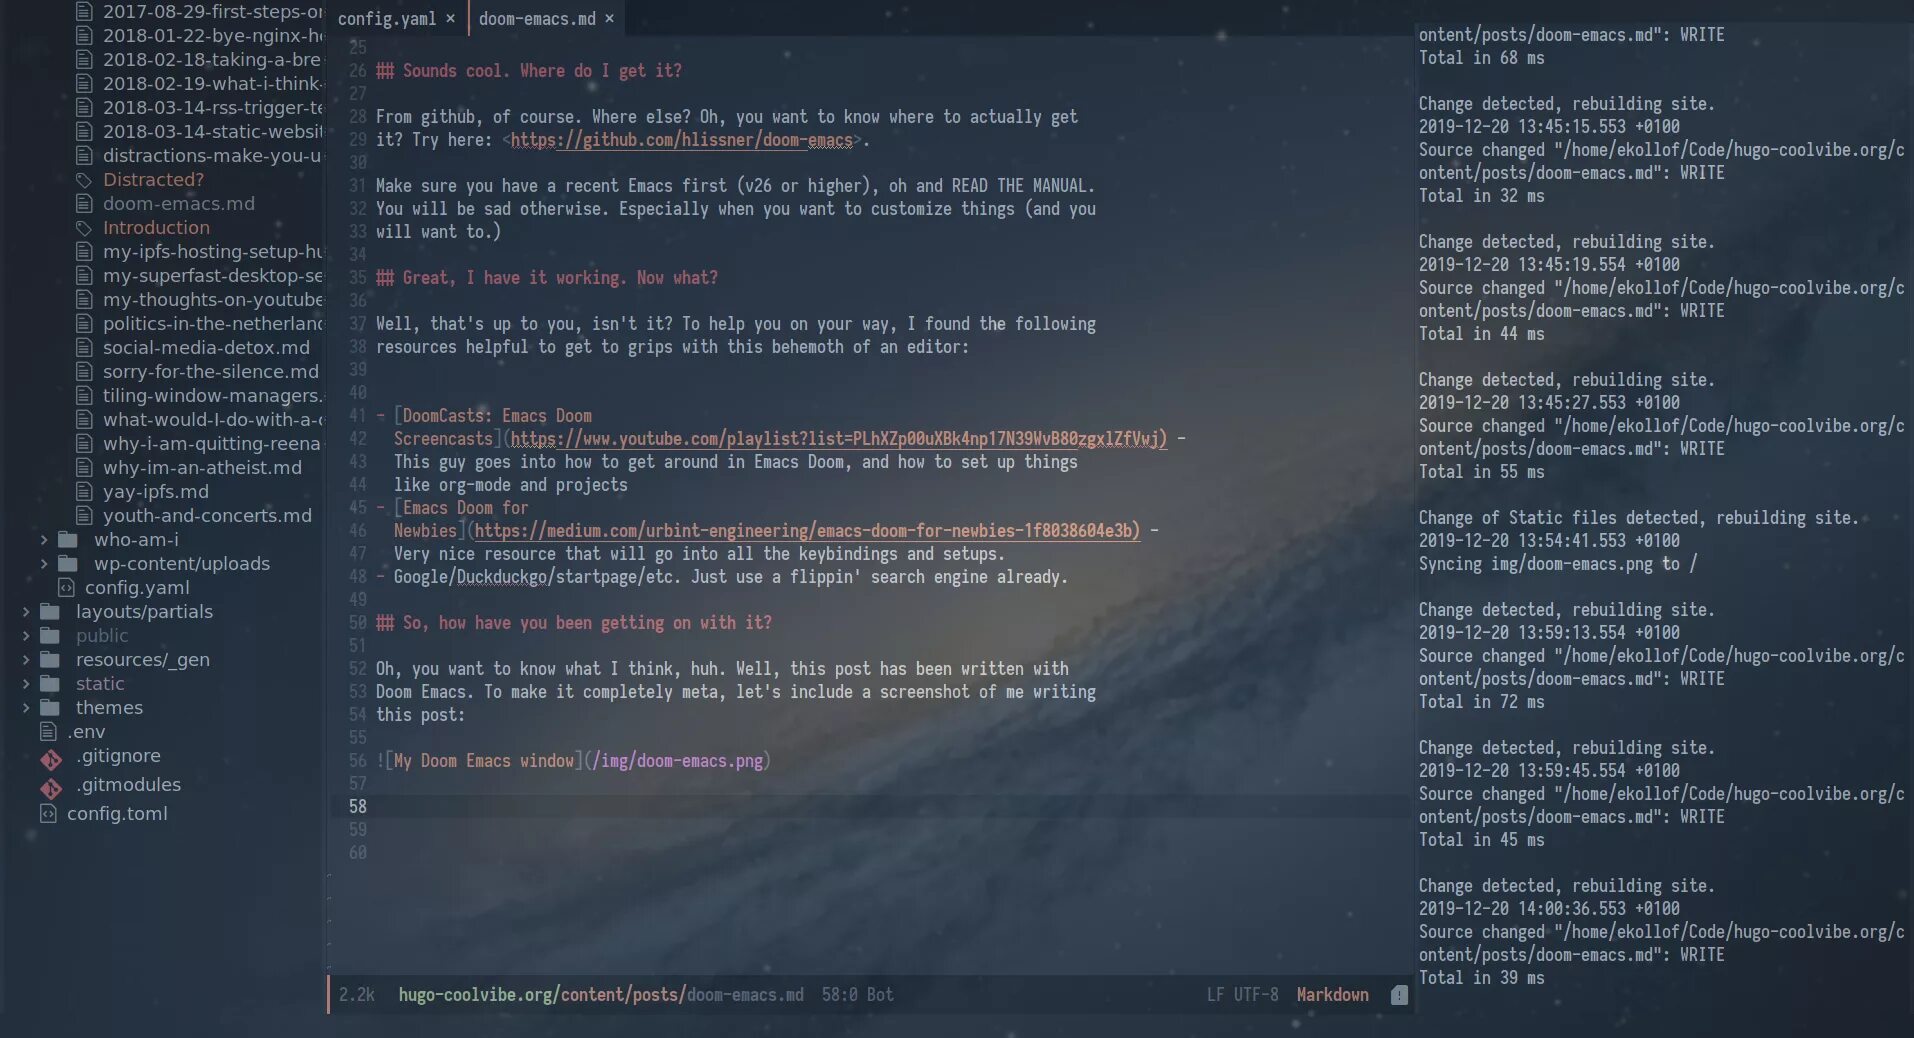Expand the wp-content/uploads folder
The width and height of the screenshot is (1914, 1038).
tap(44, 564)
